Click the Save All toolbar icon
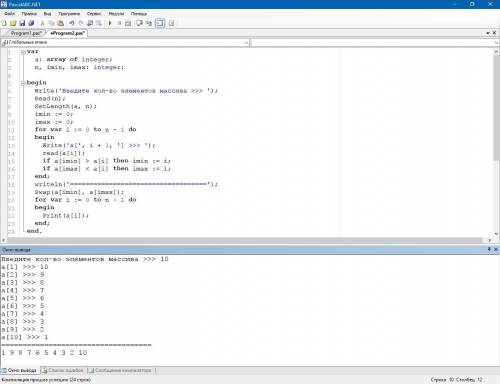This screenshot has width=500, height=384. 31,23
